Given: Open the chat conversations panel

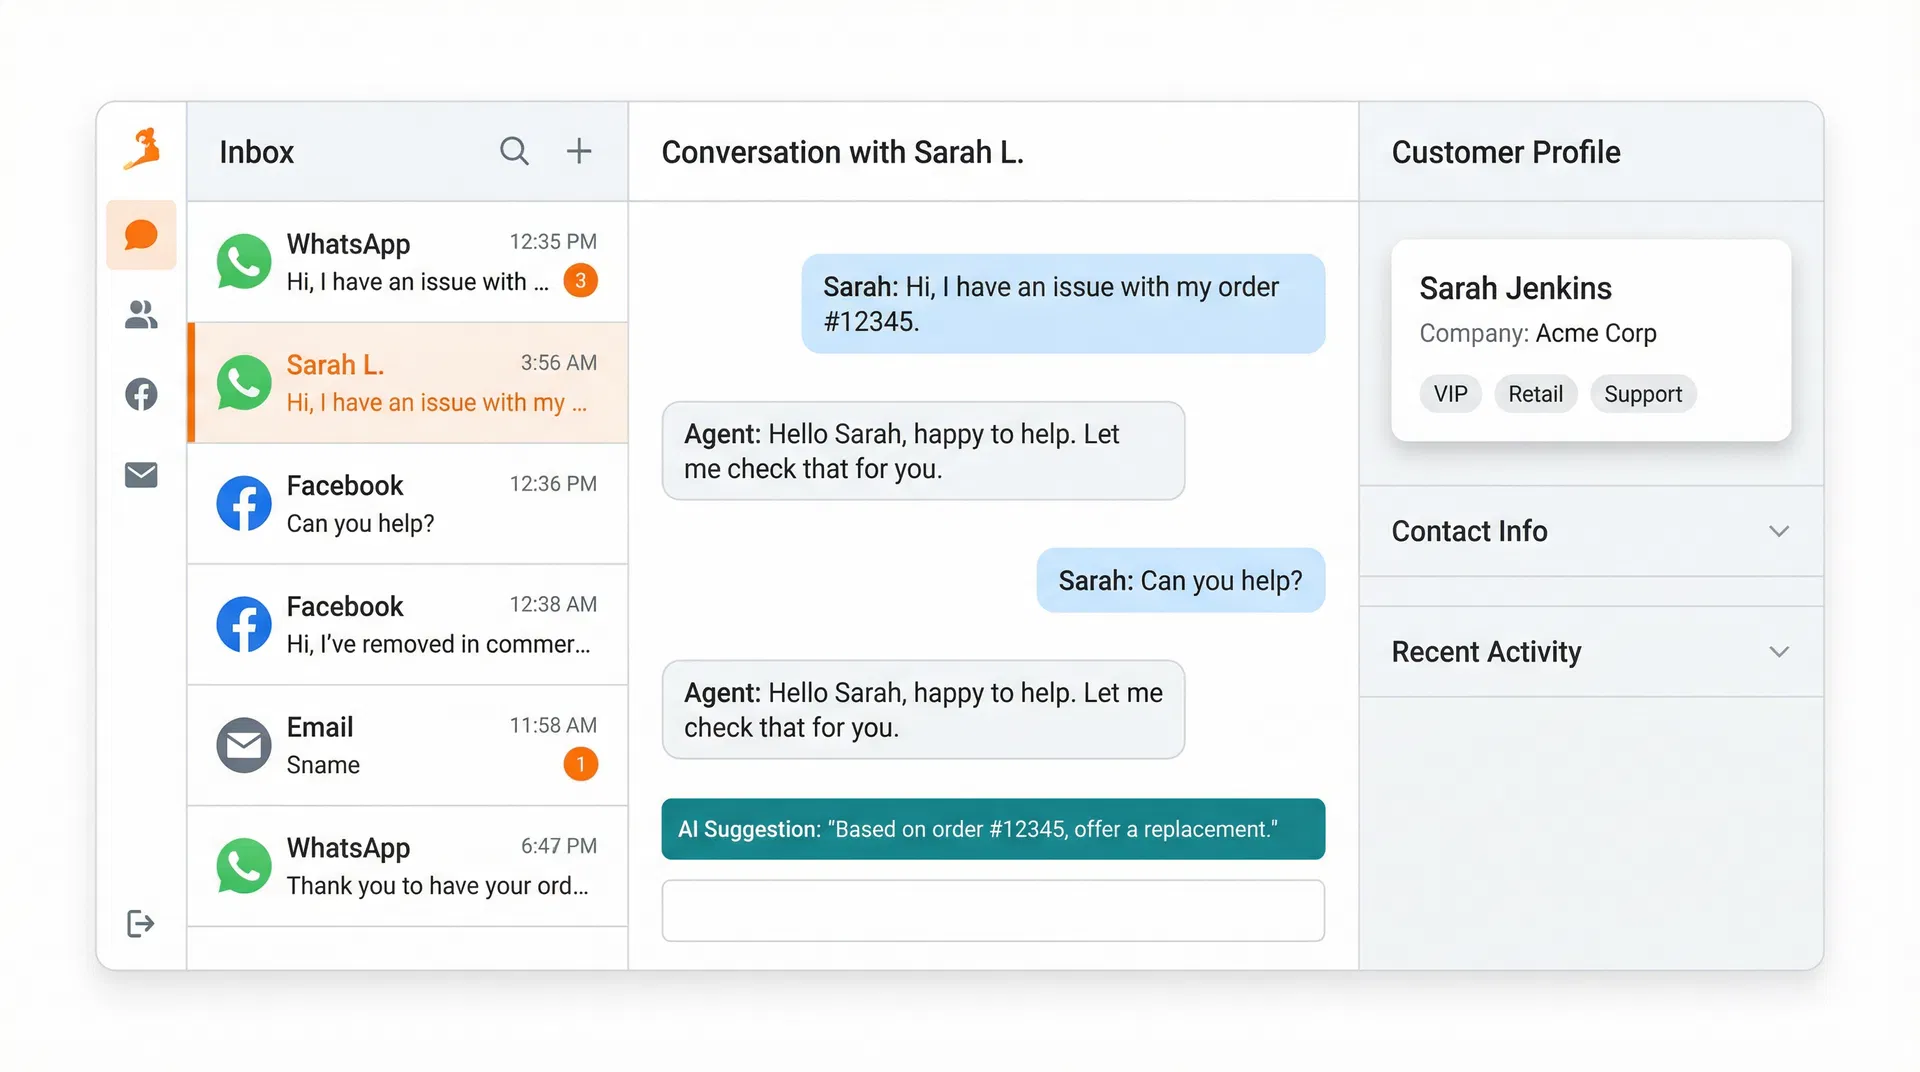Looking at the screenshot, I should click(140, 234).
